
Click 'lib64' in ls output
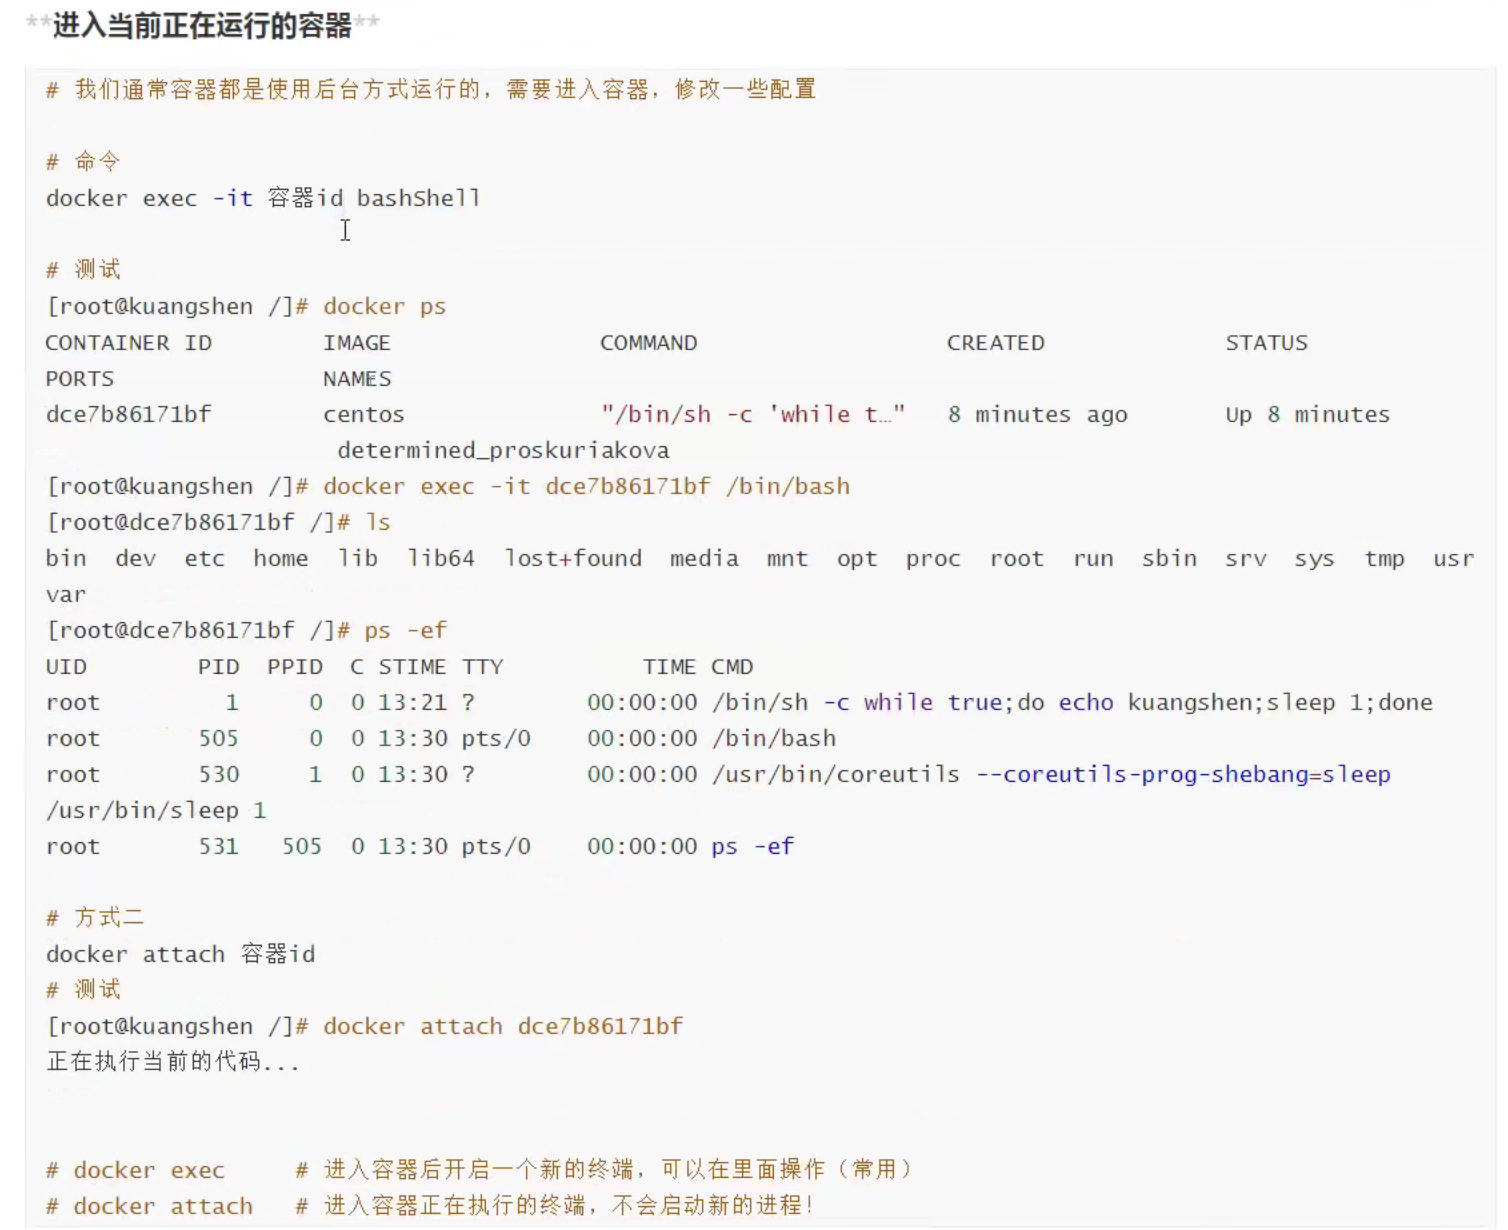pyautogui.click(x=440, y=558)
